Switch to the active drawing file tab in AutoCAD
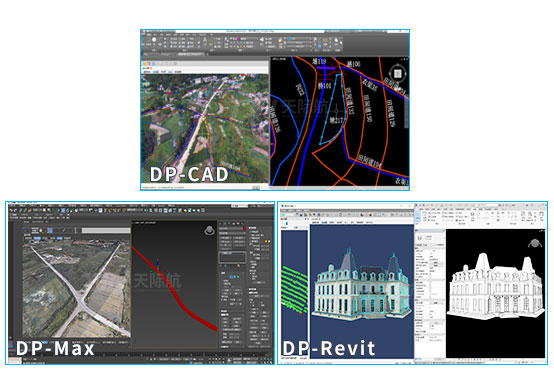554x382 pixels. click(191, 54)
